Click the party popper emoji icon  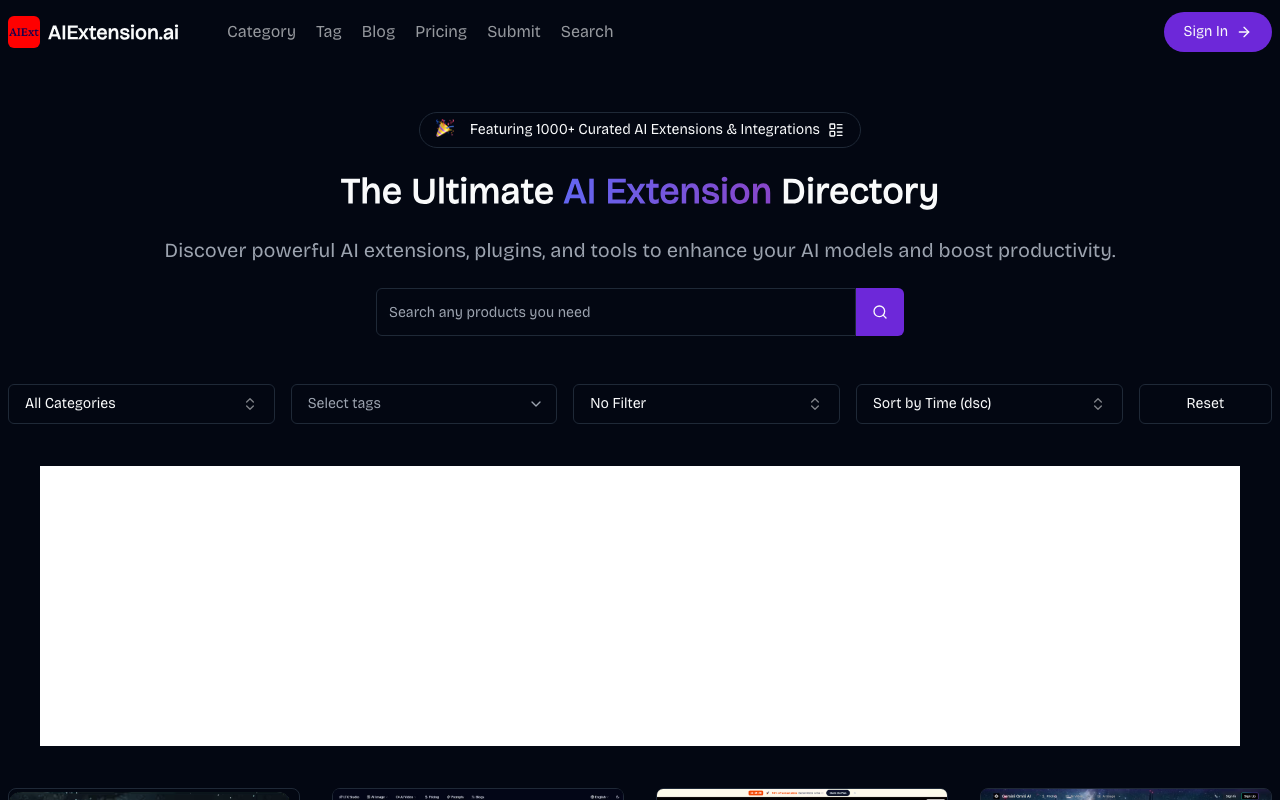[445, 129]
